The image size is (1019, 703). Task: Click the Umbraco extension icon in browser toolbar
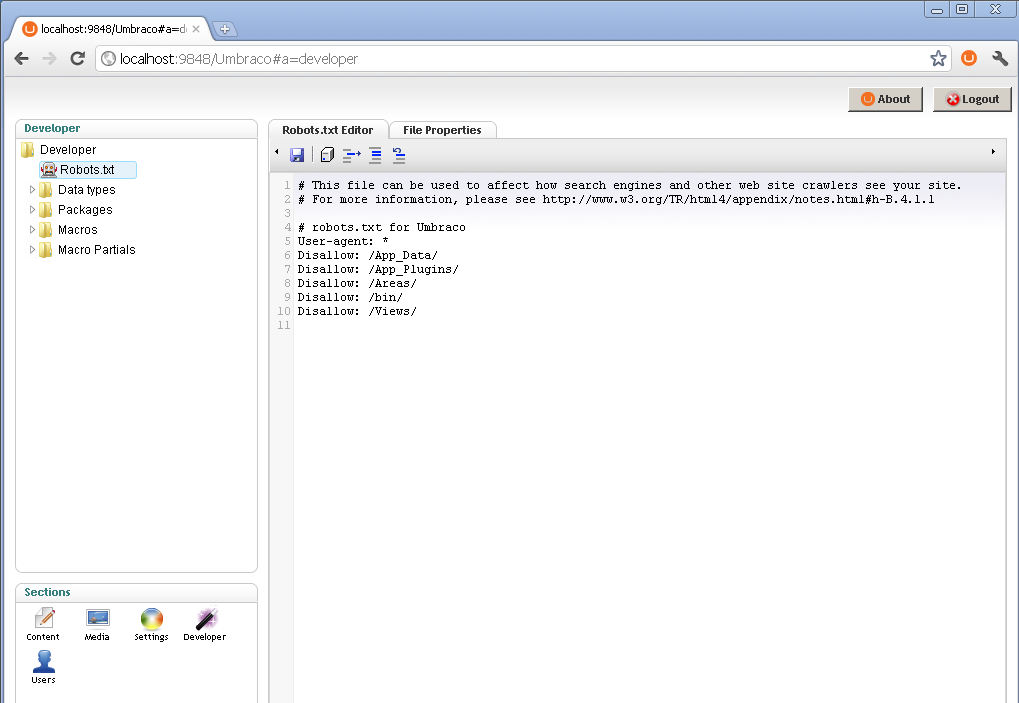(x=969, y=58)
